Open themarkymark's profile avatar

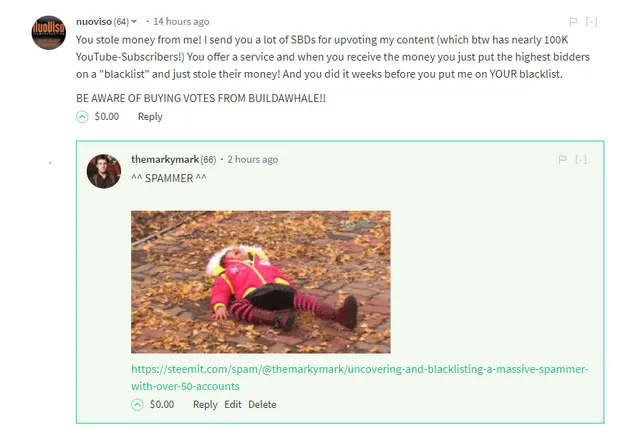point(104,171)
